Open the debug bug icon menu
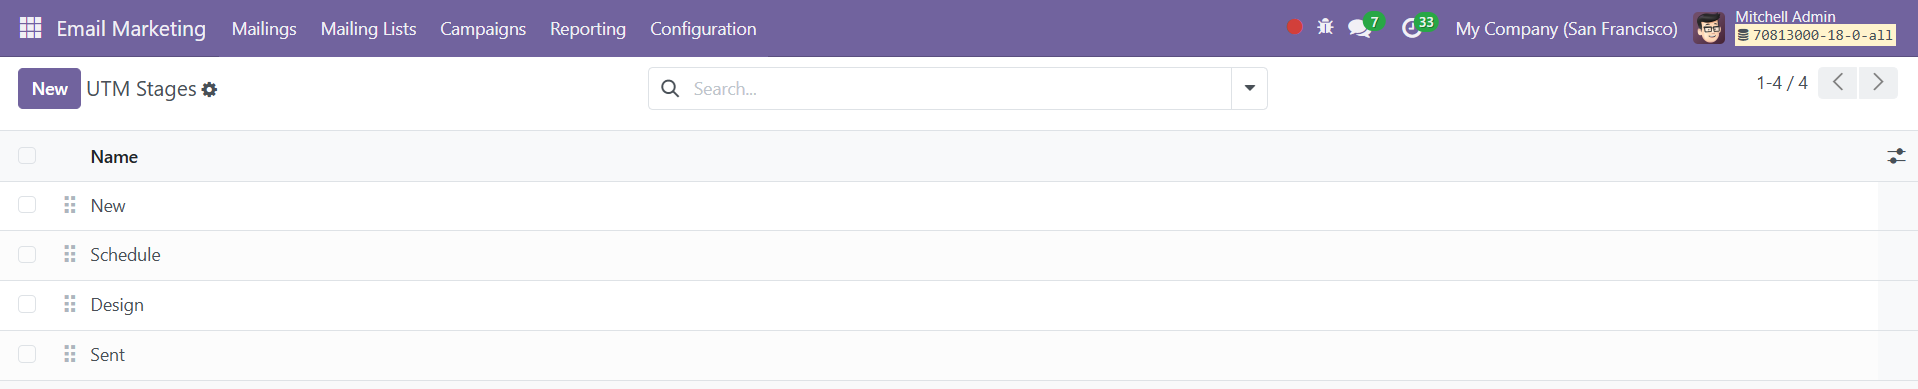Image resolution: width=1918 pixels, height=389 pixels. pyautogui.click(x=1325, y=27)
